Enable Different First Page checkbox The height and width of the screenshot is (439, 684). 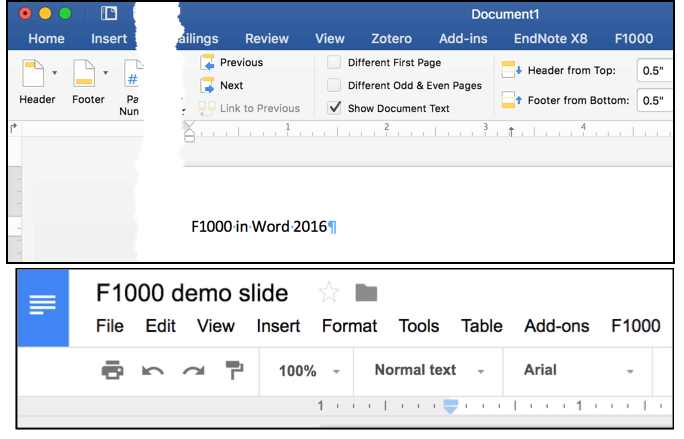[334, 62]
